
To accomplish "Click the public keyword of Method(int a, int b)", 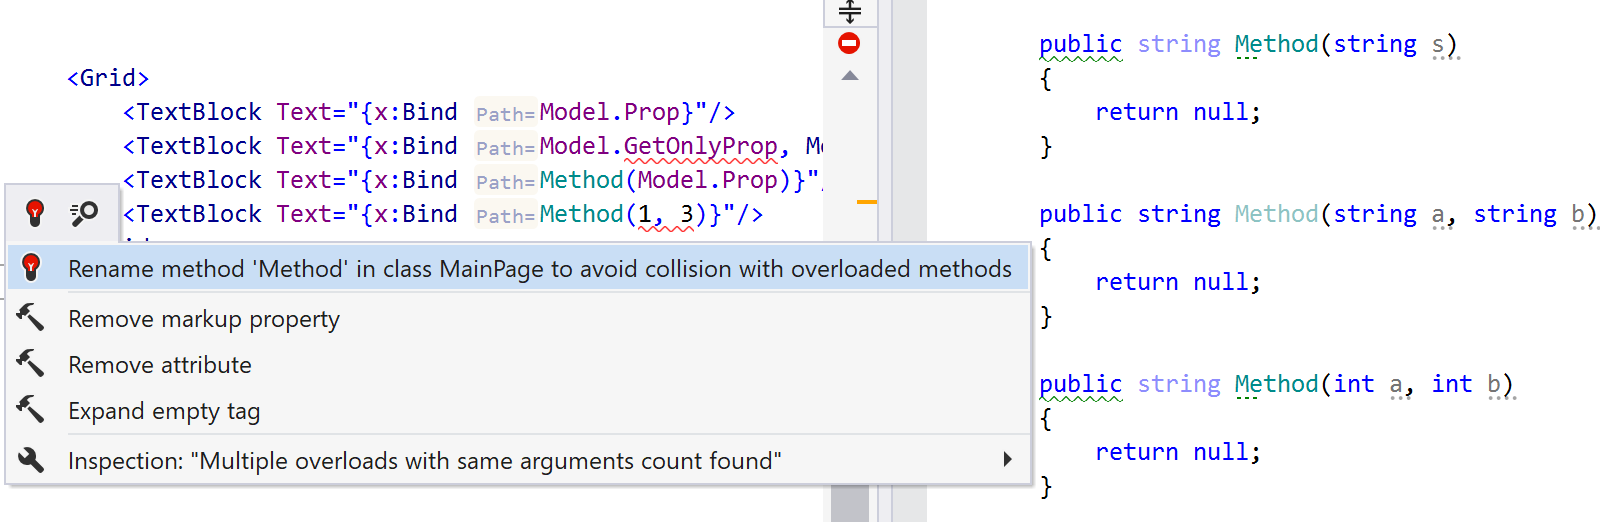I will coord(1080,384).
